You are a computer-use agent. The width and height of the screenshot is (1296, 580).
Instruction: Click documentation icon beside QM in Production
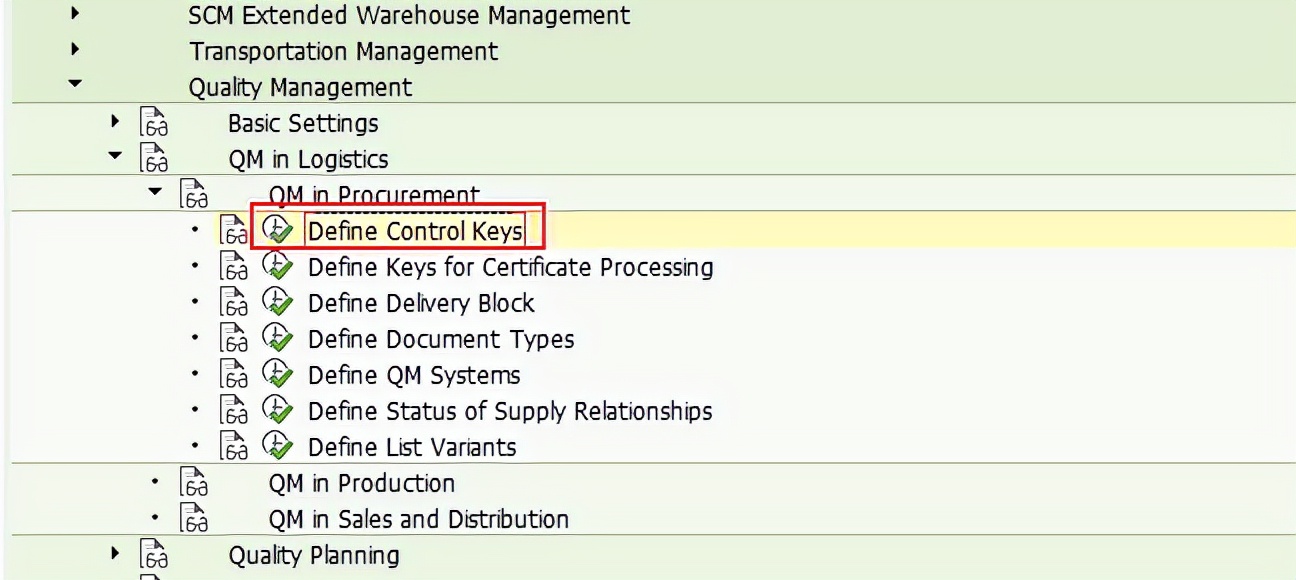coord(194,483)
